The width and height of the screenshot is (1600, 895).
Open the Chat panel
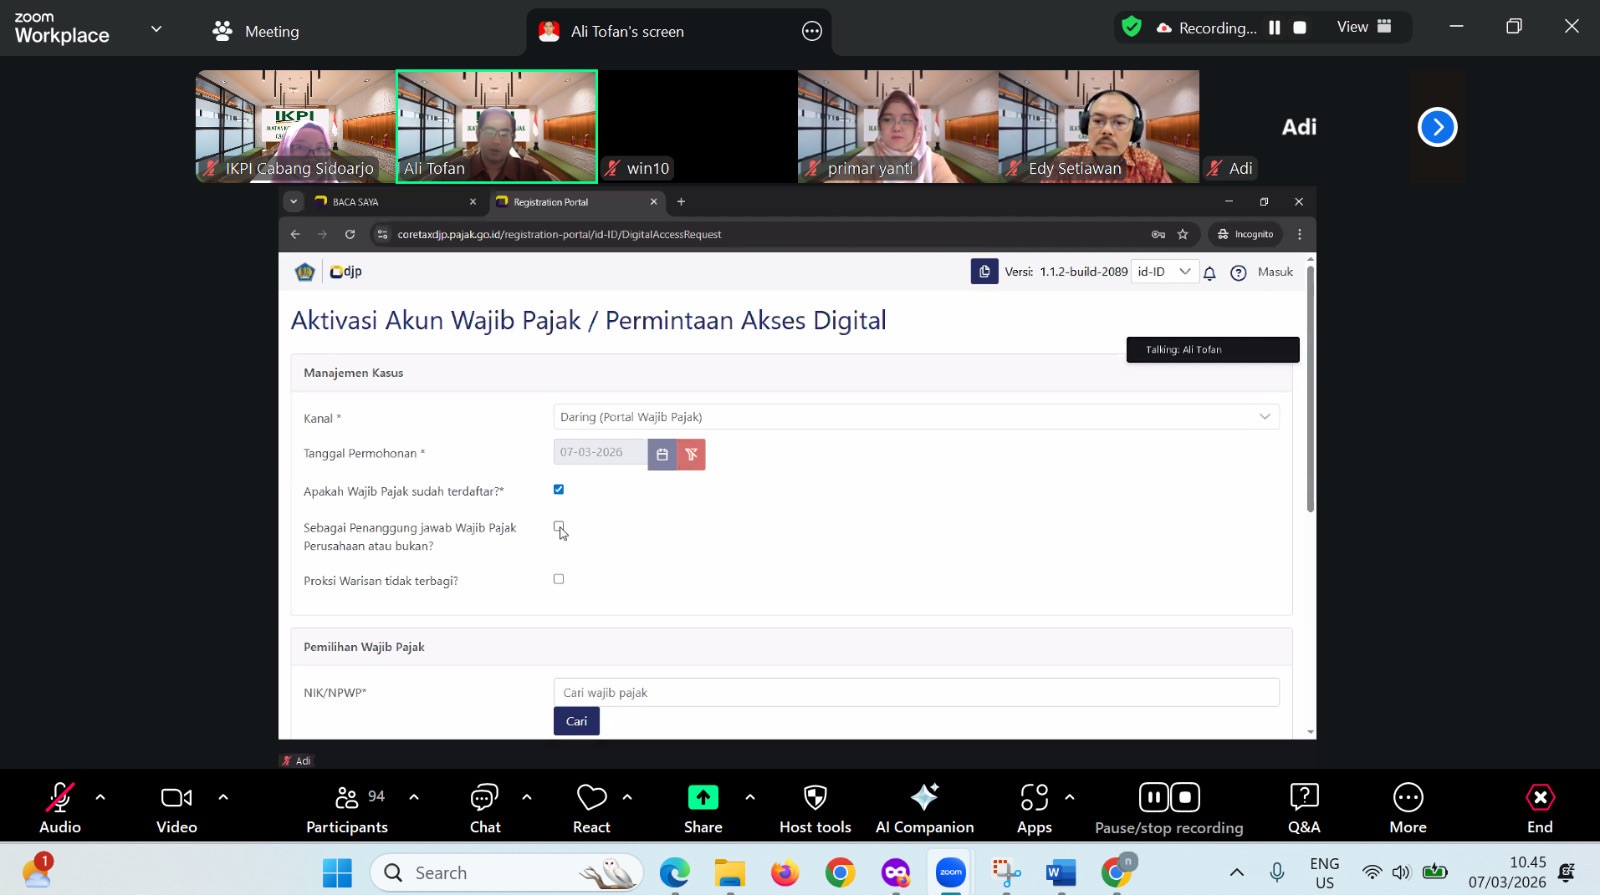click(x=485, y=808)
